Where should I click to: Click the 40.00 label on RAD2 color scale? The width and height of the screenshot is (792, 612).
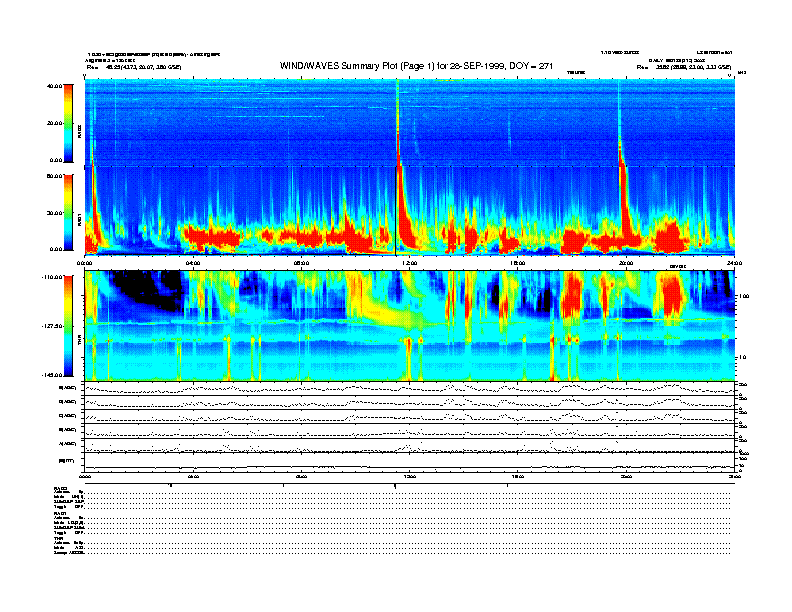(54, 86)
